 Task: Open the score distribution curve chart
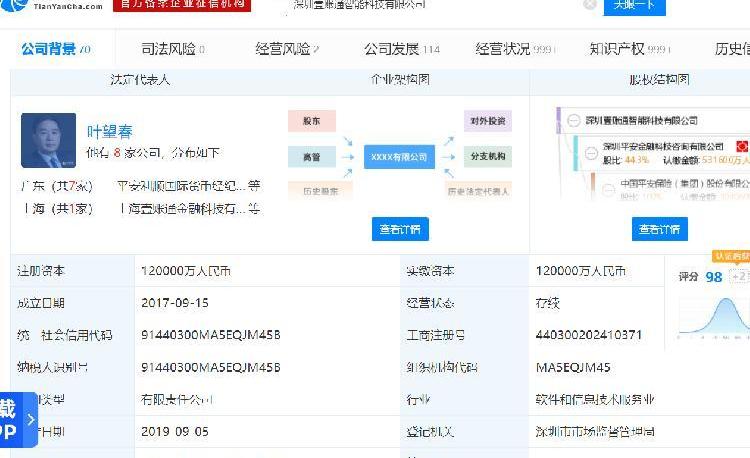[x=714, y=317]
